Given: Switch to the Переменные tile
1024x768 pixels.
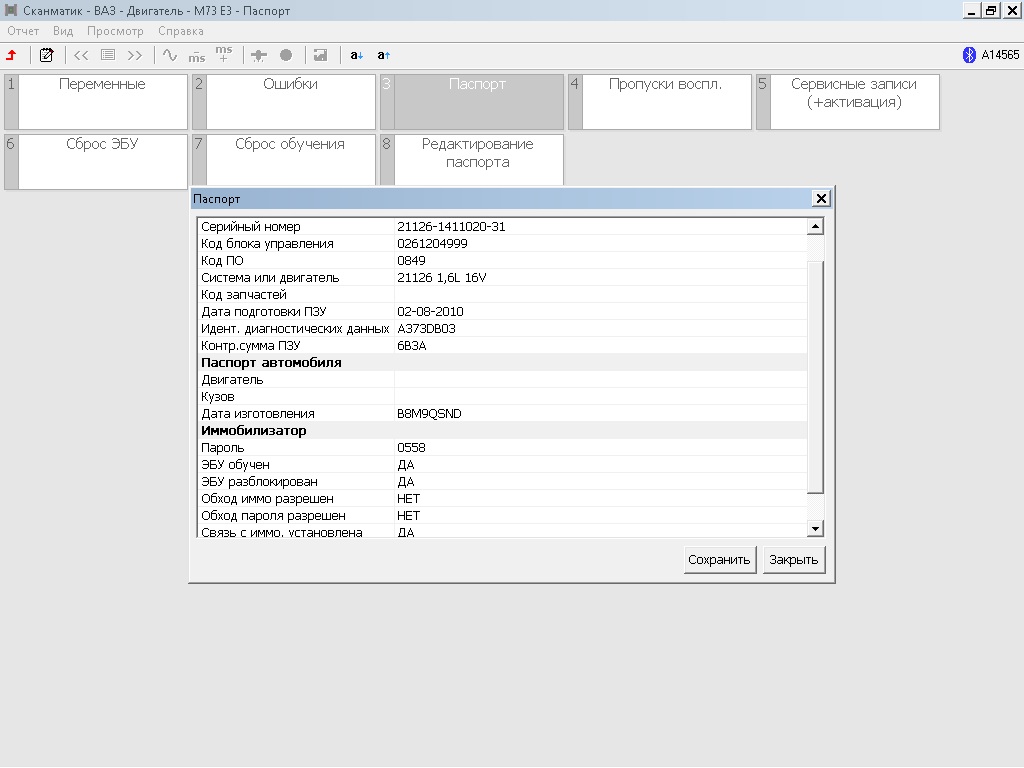Looking at the screenshot, I should [96, 102].
